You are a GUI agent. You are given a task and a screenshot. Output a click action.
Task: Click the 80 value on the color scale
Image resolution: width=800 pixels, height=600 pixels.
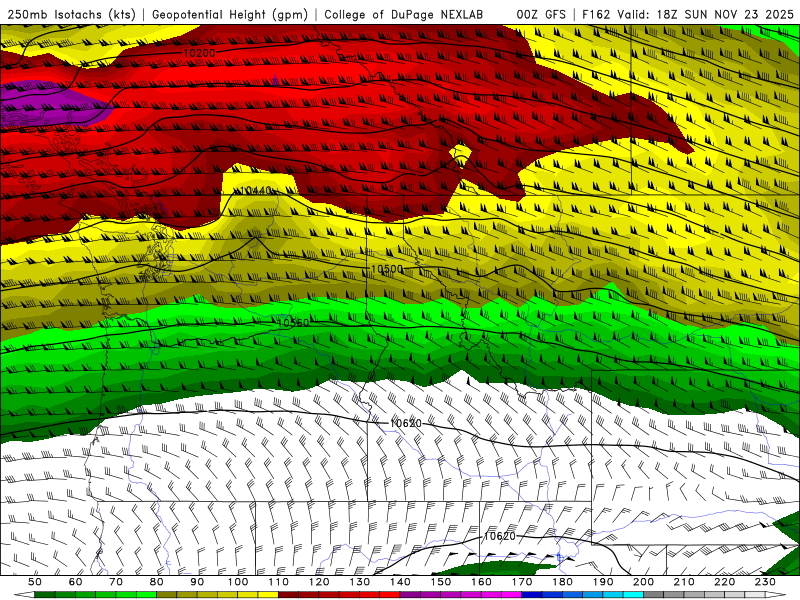157,582
